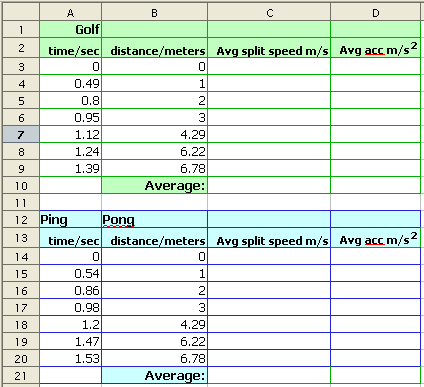The image size is (424, 387).
Task: Select column C header
Action: (x=269, y=13)
